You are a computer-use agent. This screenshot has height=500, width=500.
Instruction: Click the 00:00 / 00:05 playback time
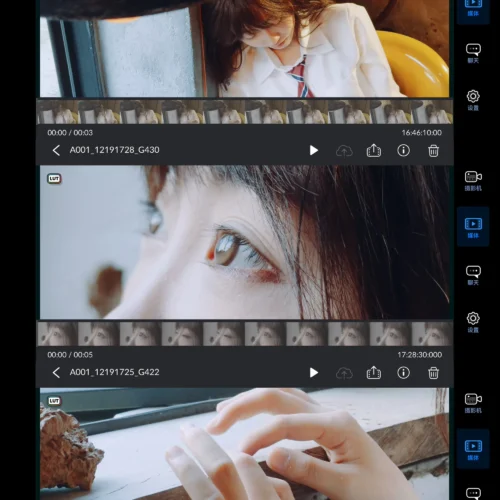[x=70, y=355]
